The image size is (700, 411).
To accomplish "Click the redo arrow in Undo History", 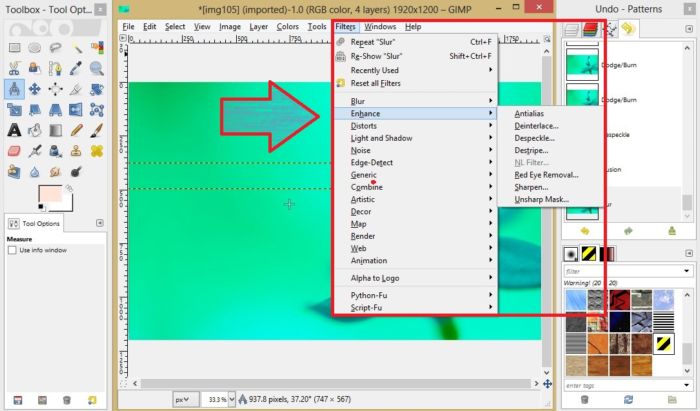I will pyautogui.click(x=627, y=230).
